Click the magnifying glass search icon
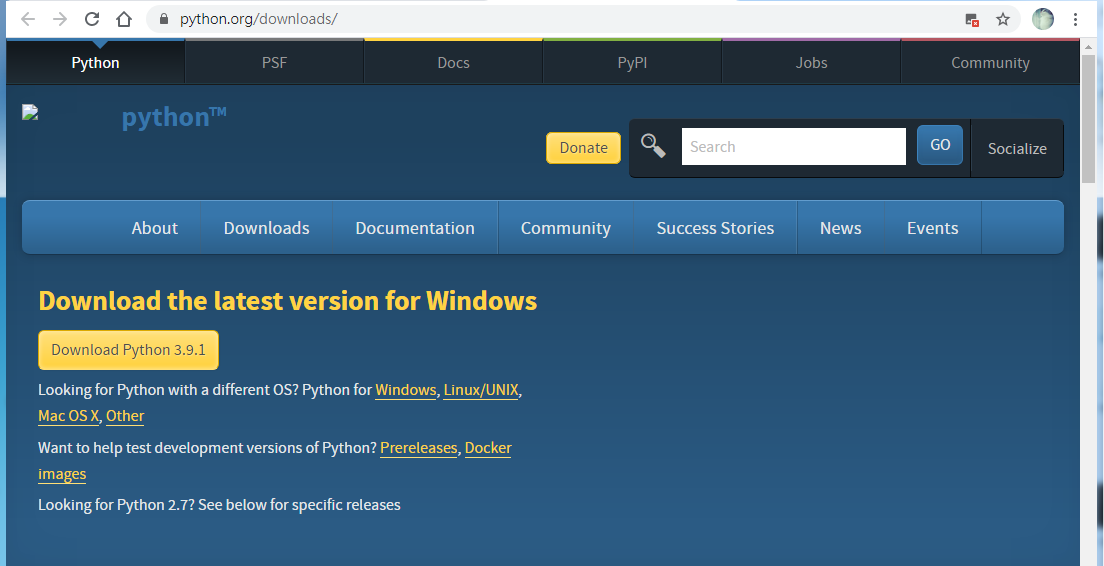The width and height of the screenshot is (1104, 566). pyautogui.click(x=653, y=146)
